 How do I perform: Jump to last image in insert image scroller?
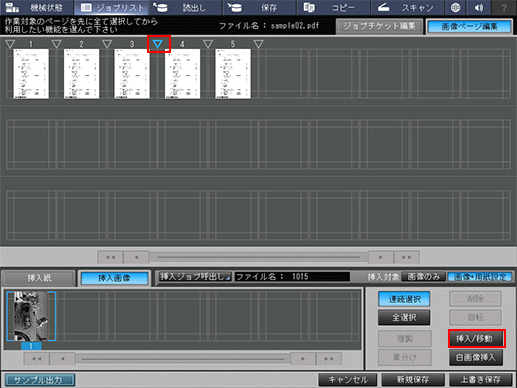329,359
